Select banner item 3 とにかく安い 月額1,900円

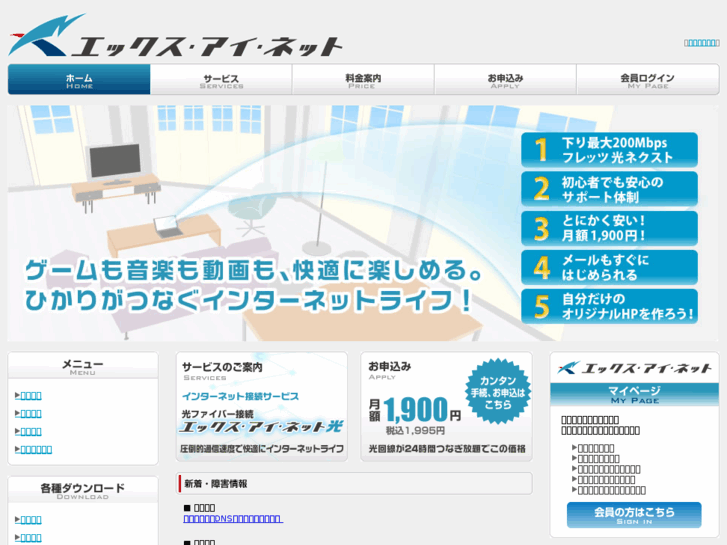pos(609,228)
